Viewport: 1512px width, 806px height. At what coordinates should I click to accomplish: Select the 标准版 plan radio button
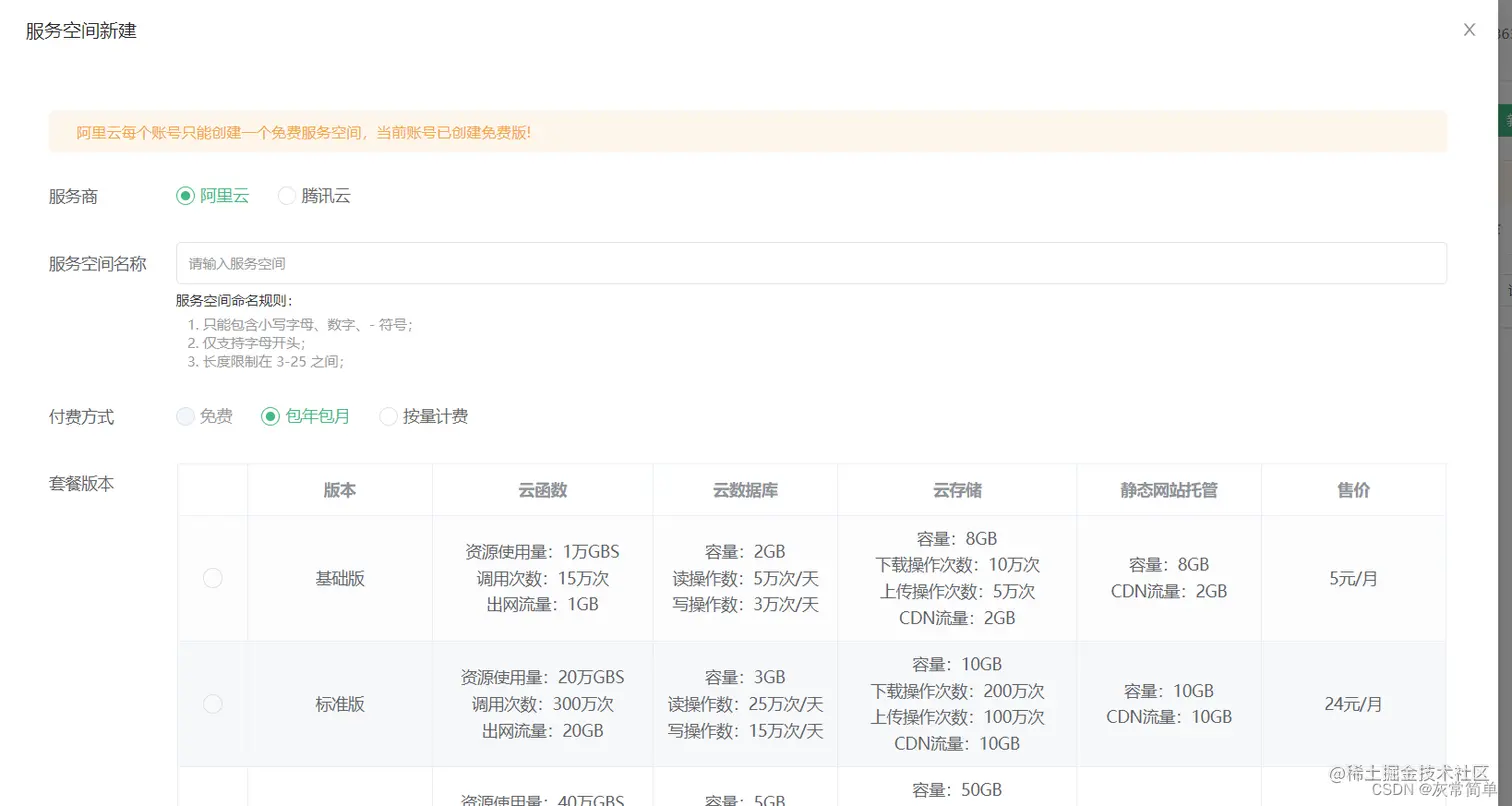click(x=212, y=704)
